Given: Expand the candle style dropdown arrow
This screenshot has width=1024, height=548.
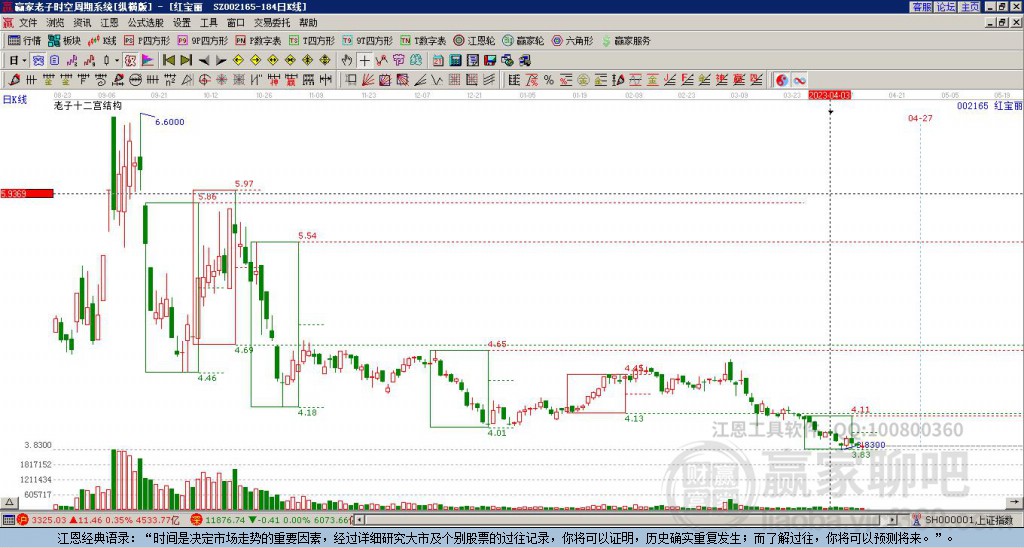Looking at the screenshot, I should [x=117, y=60].
